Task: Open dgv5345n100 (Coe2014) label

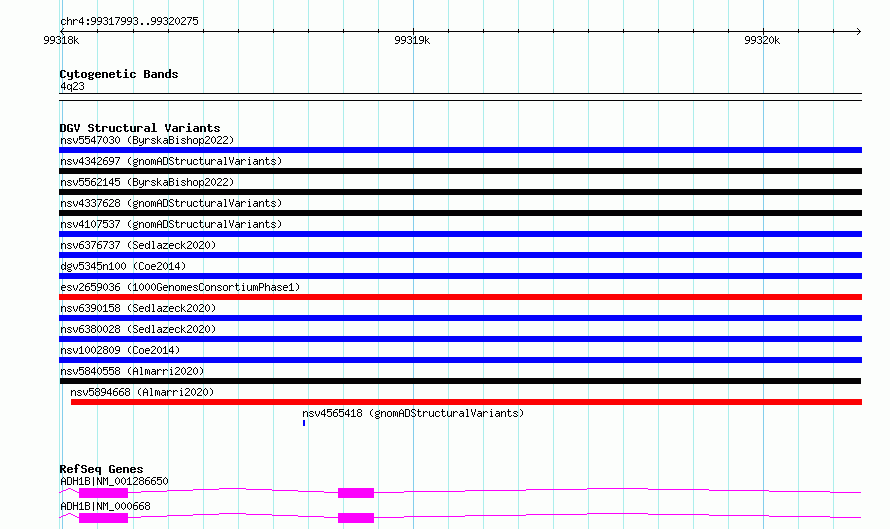Action: click(x=123, y=266)
